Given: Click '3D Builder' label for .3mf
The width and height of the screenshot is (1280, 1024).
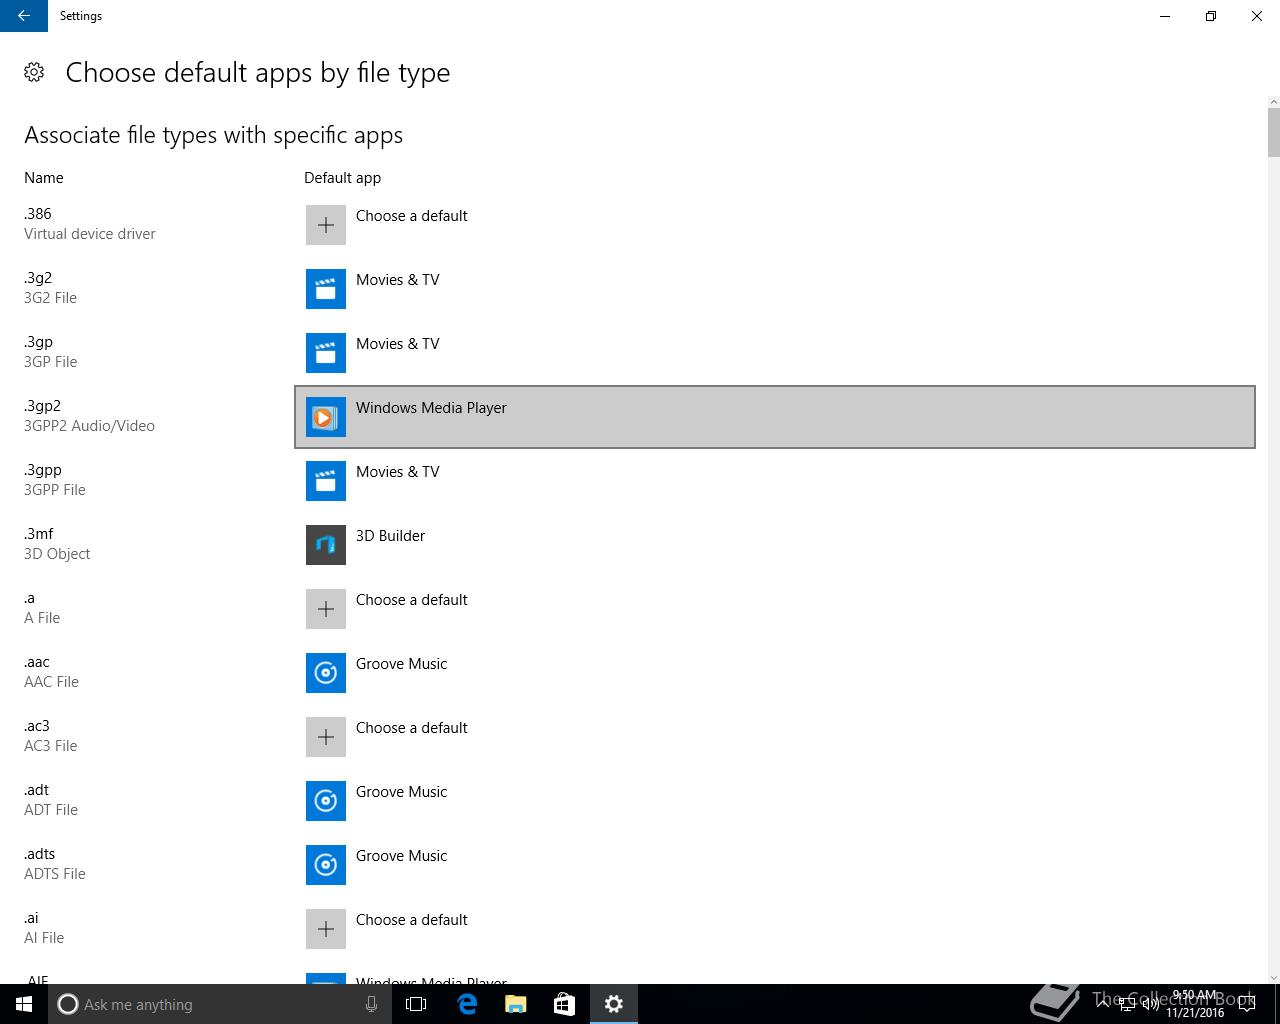Looking at the screenshot, I should [x=390, y=536].
